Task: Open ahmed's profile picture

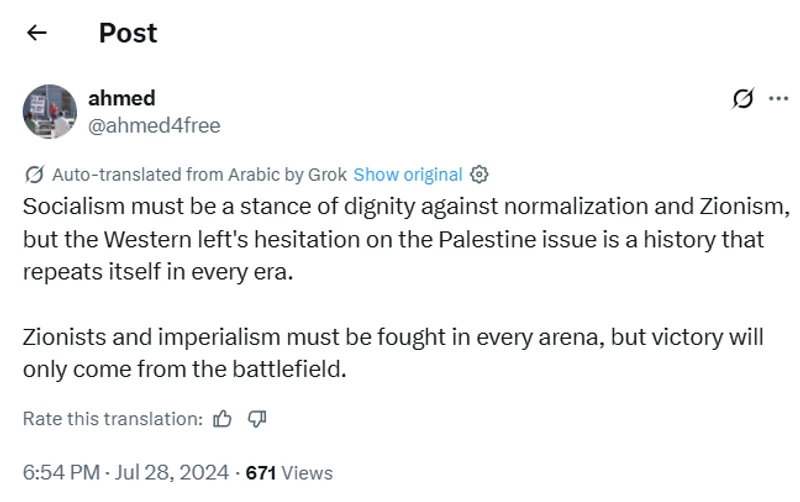Action: coord(50,111)
